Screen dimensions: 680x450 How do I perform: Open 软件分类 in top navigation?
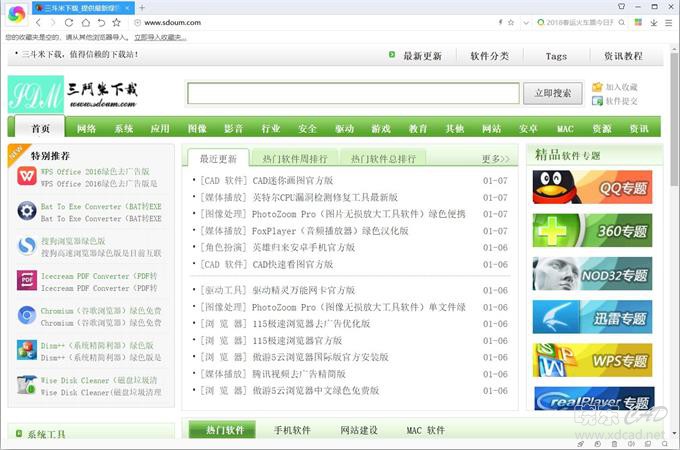pyautogui.click(x=490, y=56)
